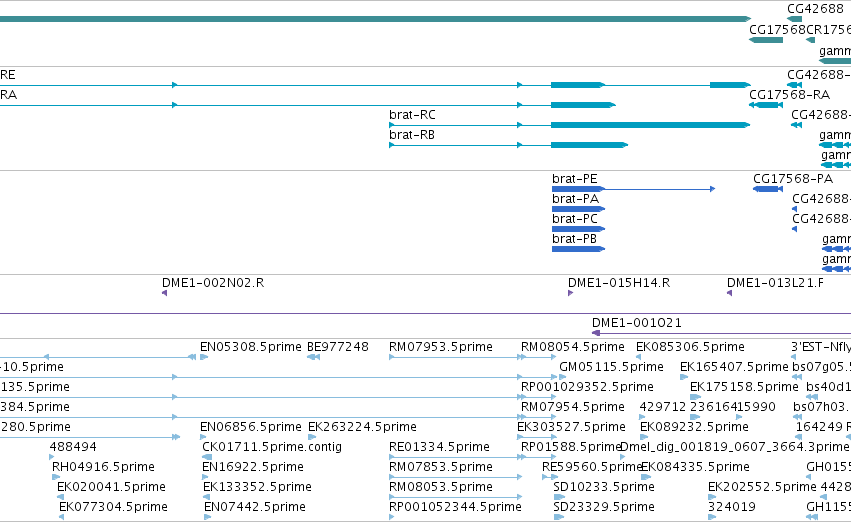This screenshot has width=851, height=522.
Task: Click the EK303527.5prime EST label
Action: pyautogui.click(x=571, y=427)
